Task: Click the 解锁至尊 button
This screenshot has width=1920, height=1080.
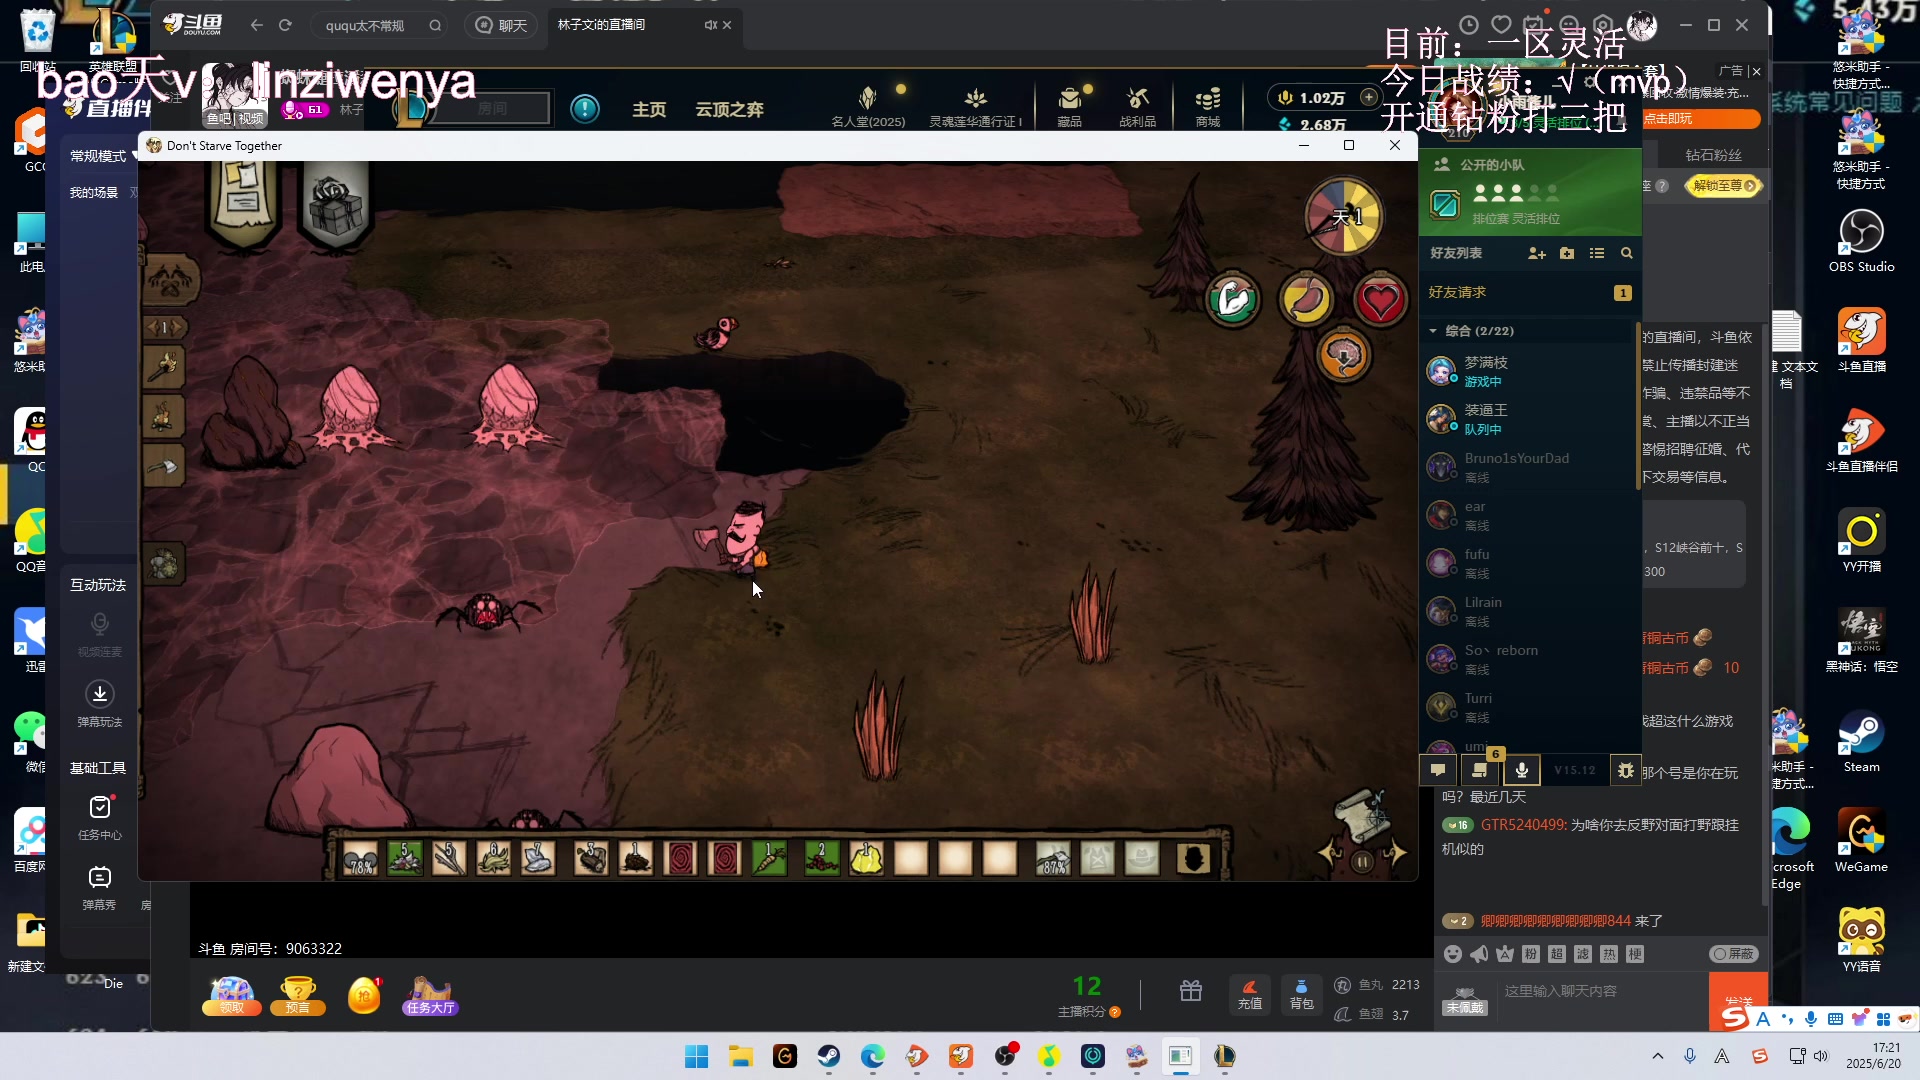Action: 1725,186
